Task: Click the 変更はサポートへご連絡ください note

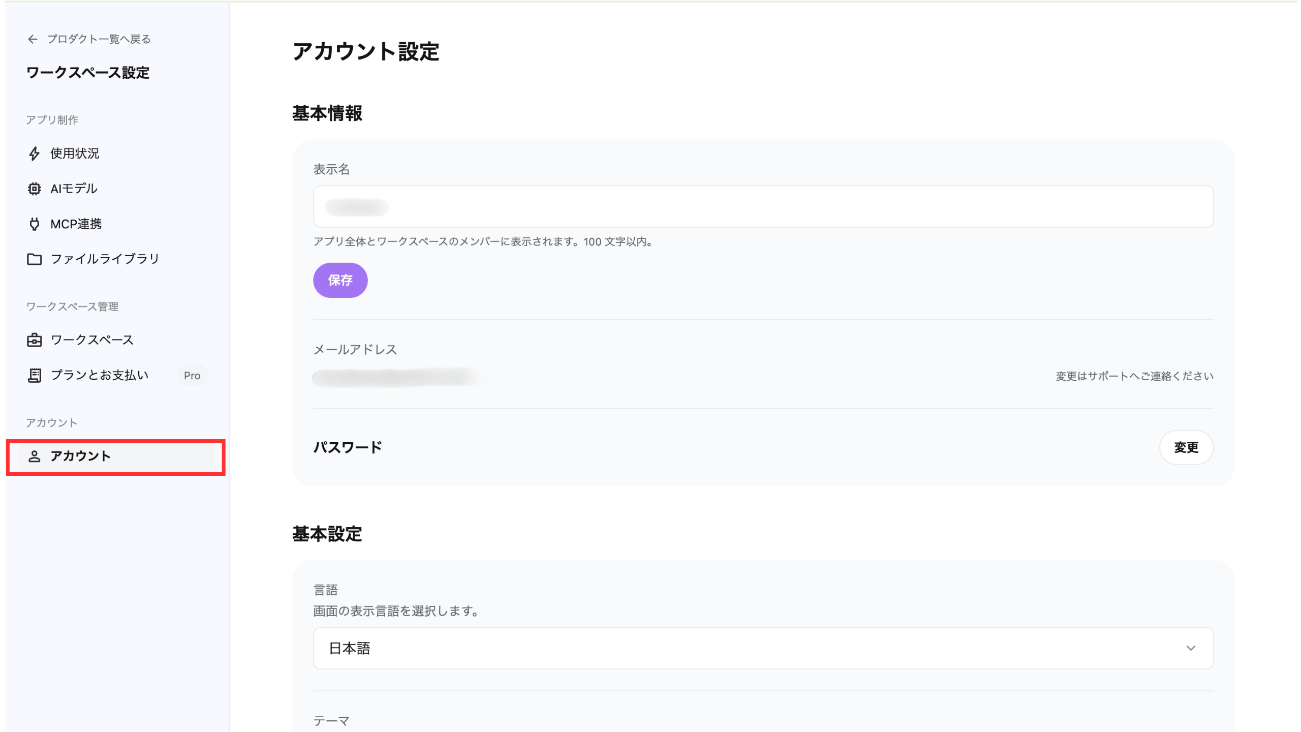Action: click(x=1135, y=377)
